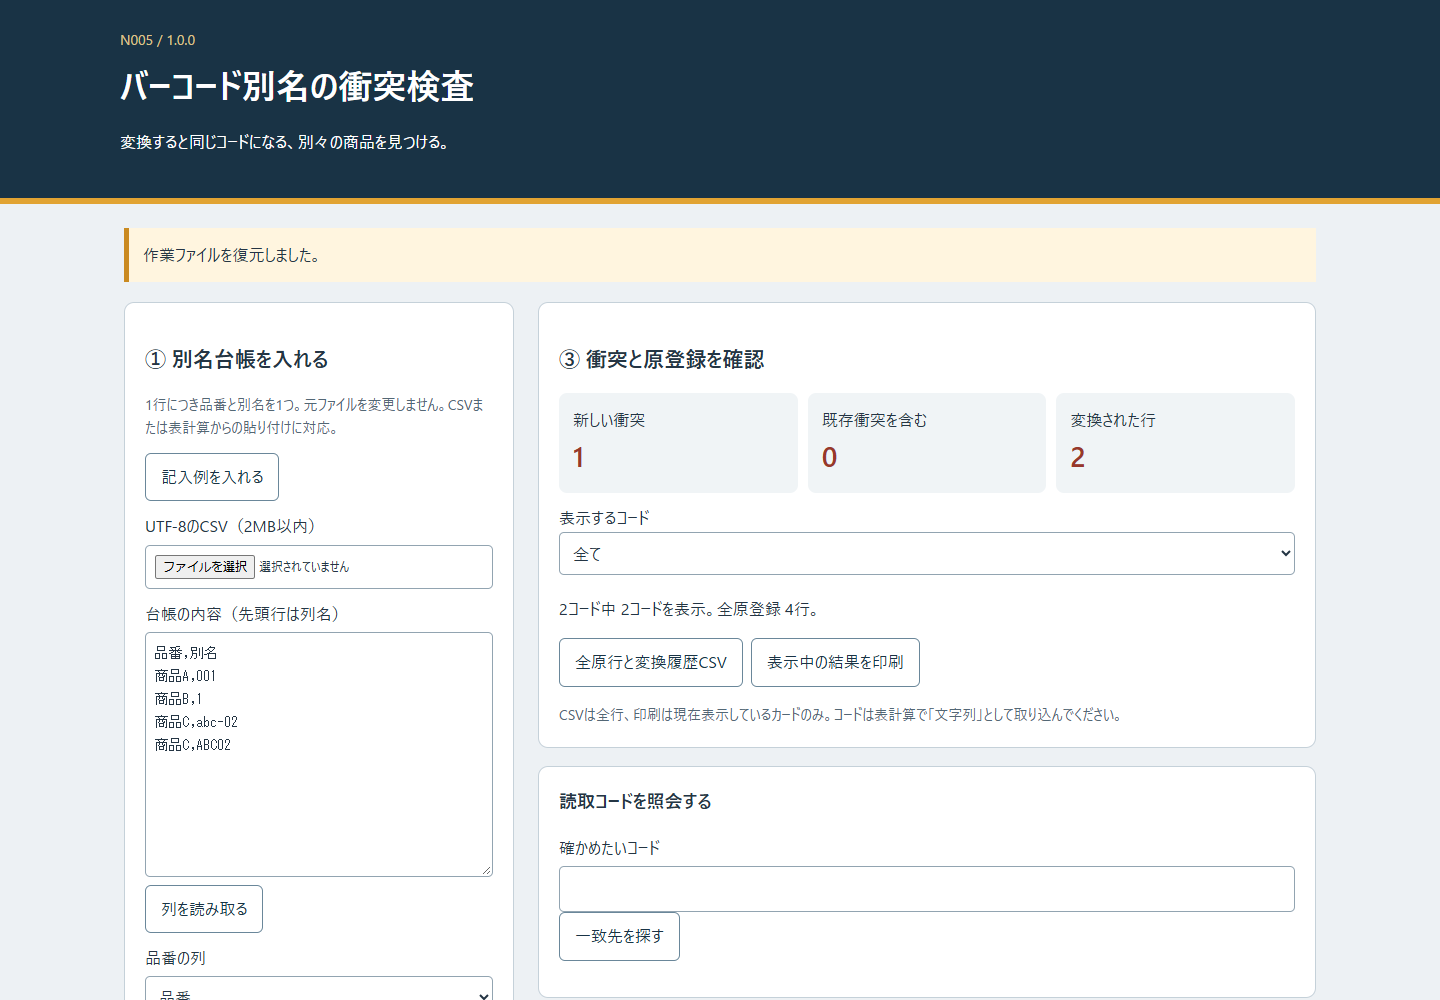Select the 新しい衝突 summary card

678,442
